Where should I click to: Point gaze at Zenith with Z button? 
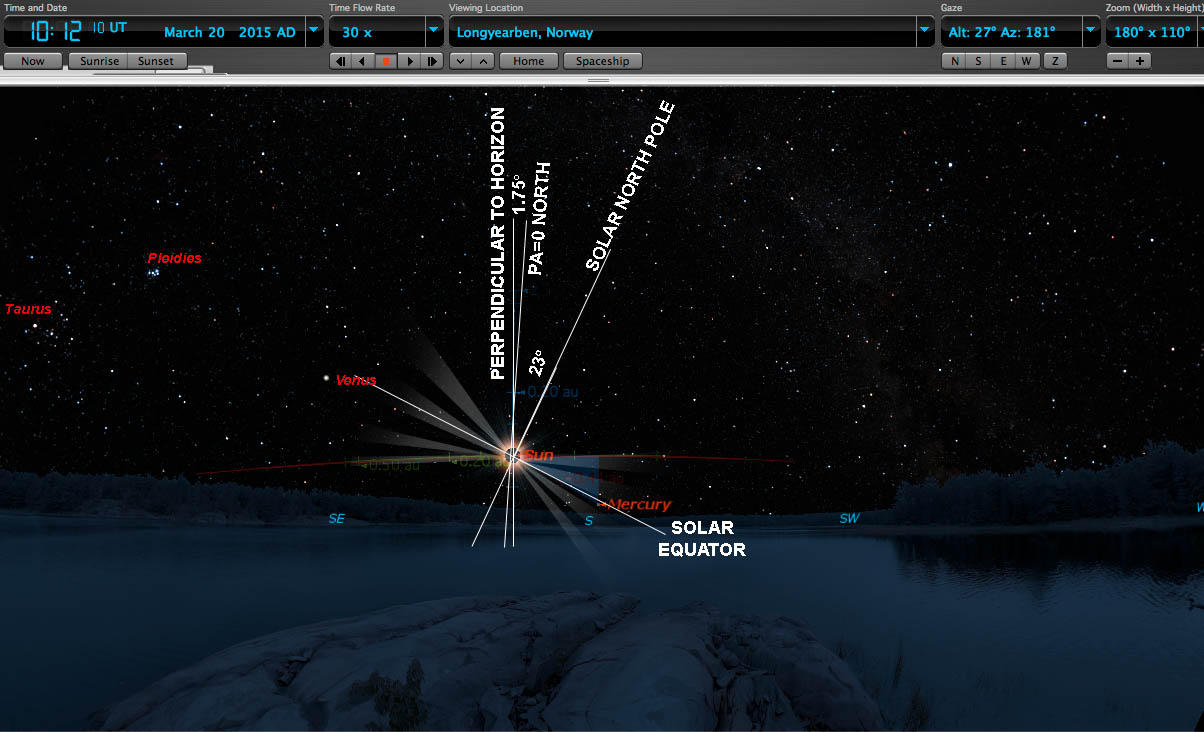pos(1053,61)
